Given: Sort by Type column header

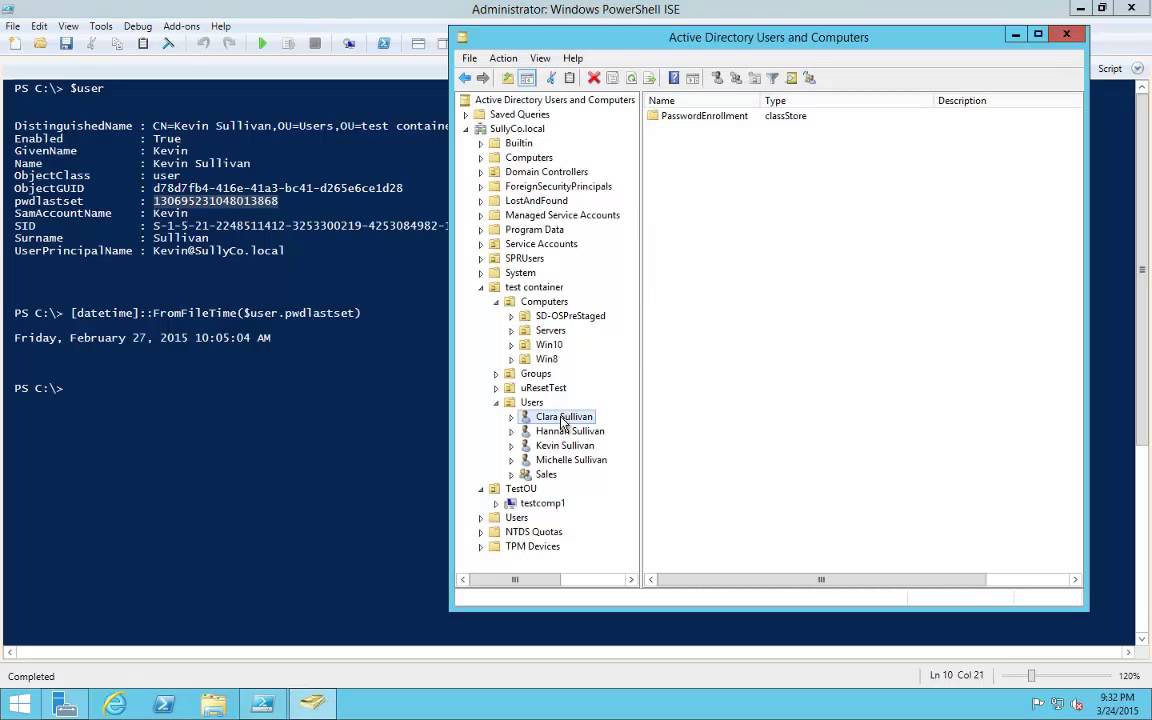Looking at the screenshot, I should [x=846, y=101].
